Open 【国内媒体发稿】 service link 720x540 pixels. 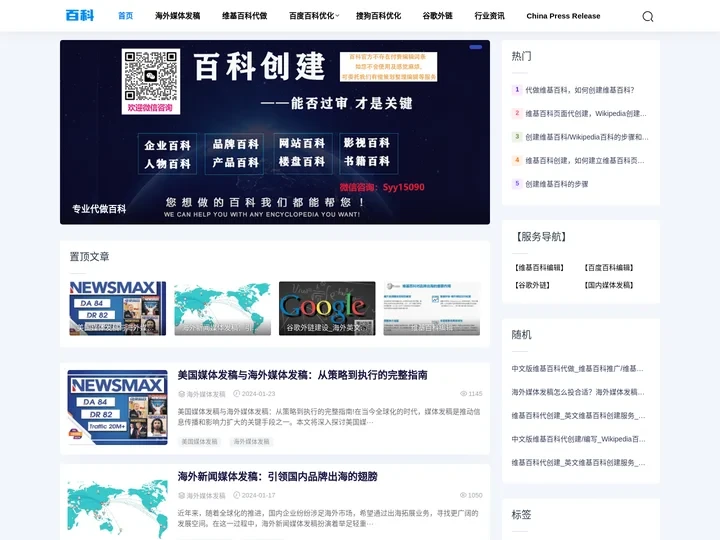click(x=608, y=285)
